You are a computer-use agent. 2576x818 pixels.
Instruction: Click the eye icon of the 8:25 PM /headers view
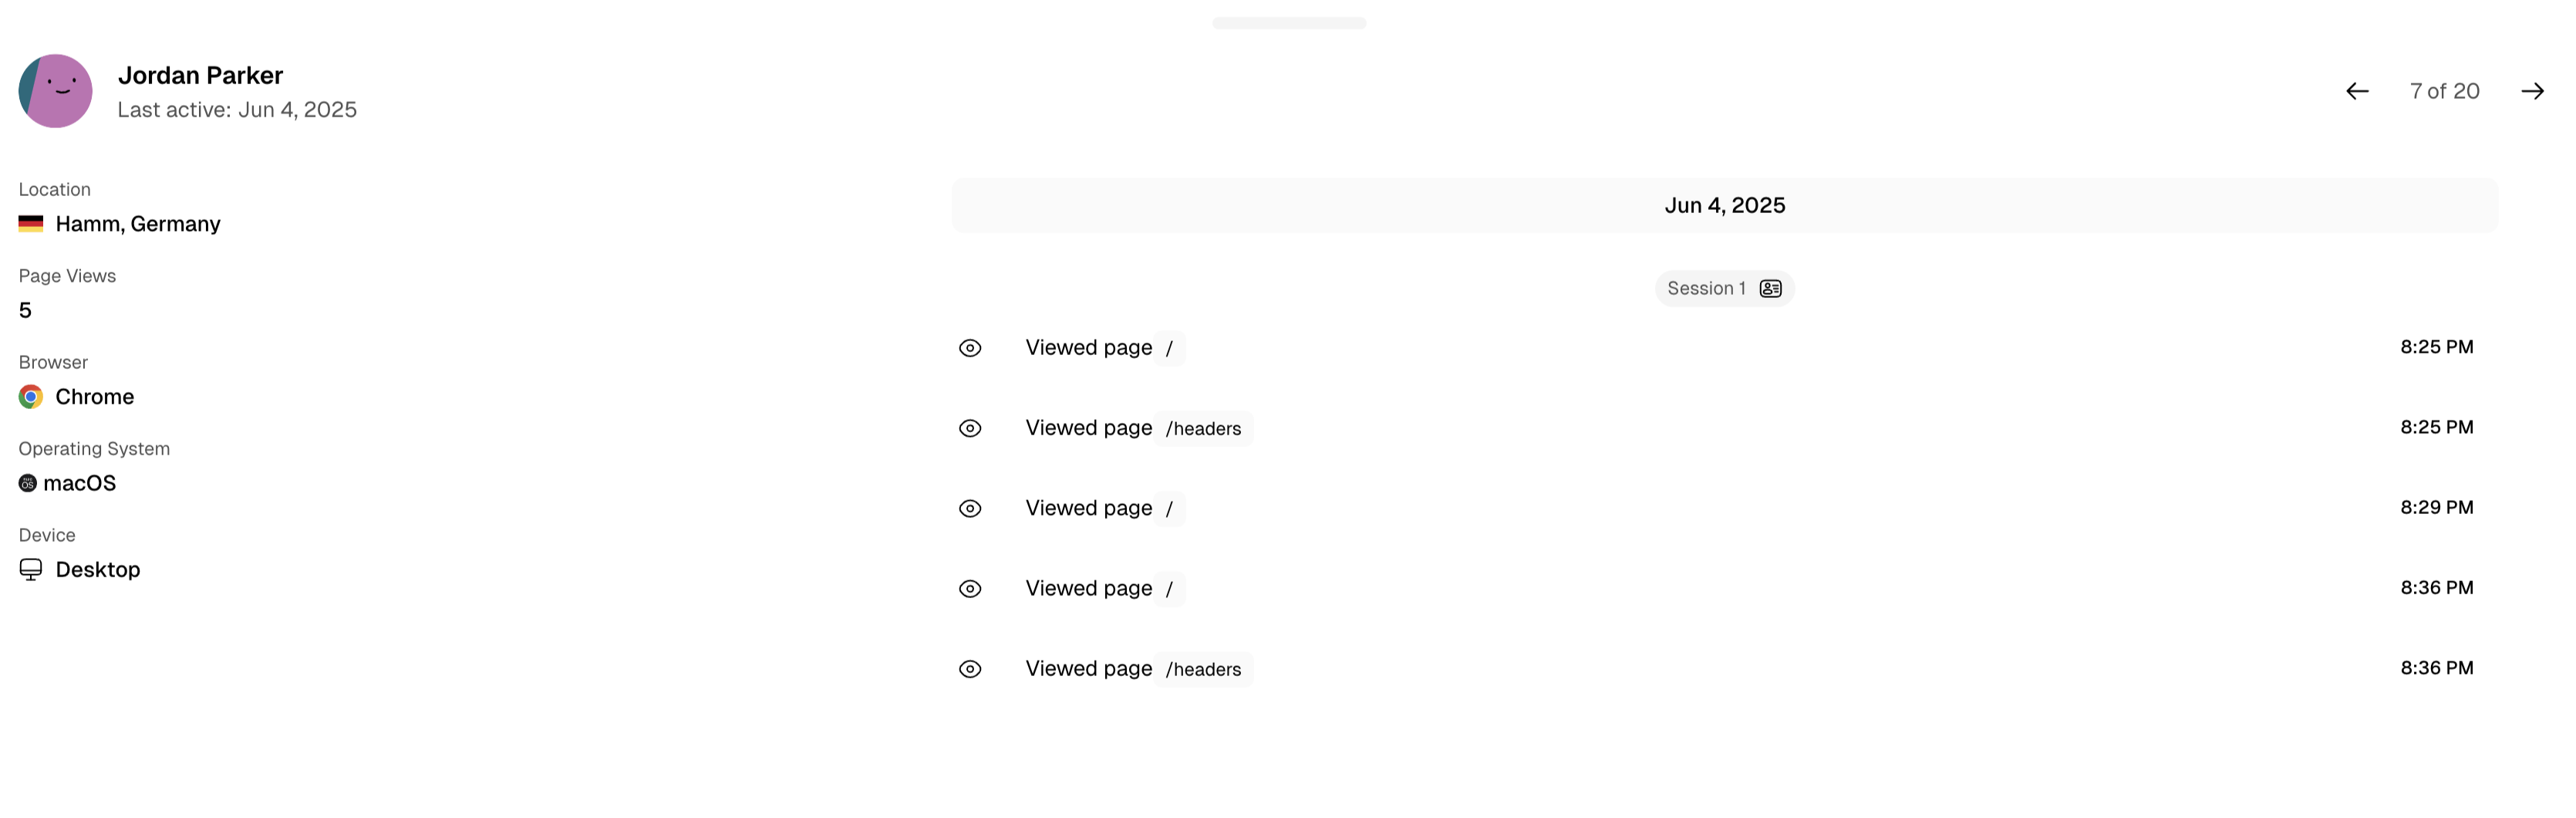coord(969,428)
